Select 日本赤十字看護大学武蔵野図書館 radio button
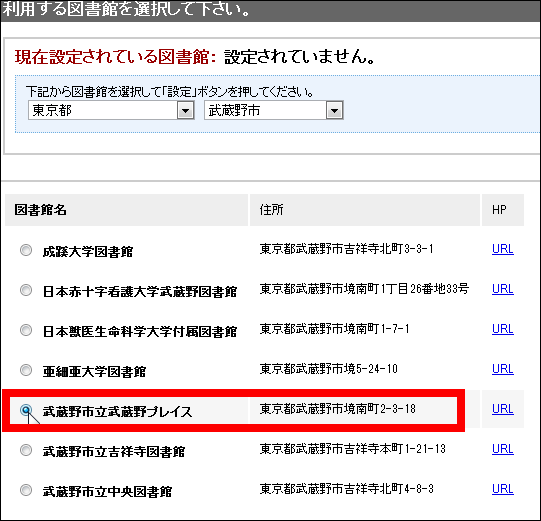541x521 pixels. coord(26,290)
